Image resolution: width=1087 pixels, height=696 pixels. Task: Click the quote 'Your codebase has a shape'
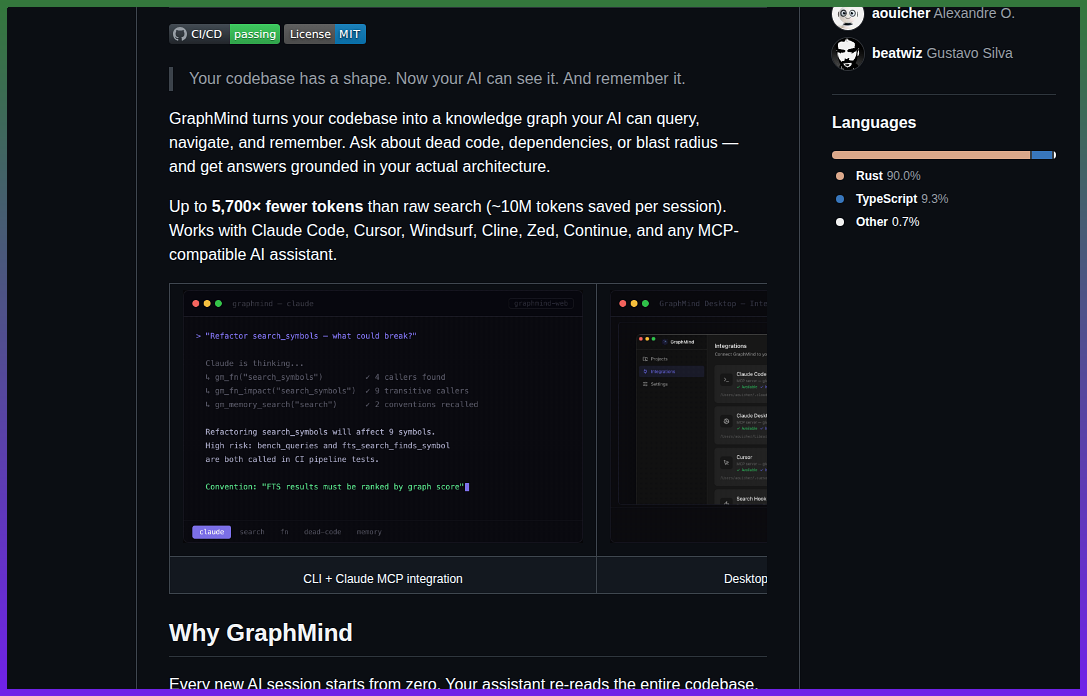coord(437,79)
